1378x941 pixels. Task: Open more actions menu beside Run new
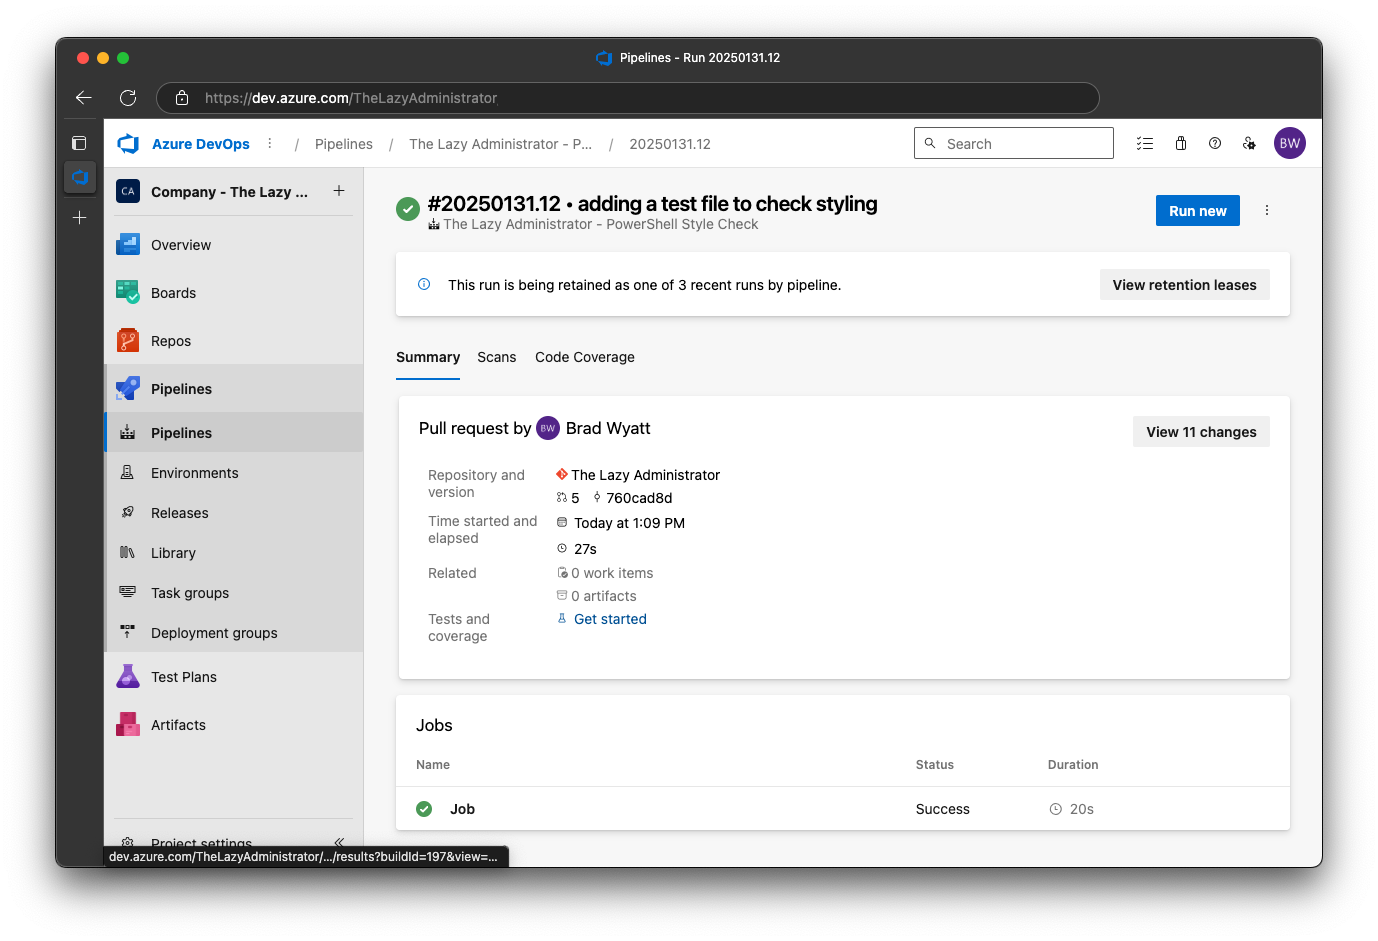pos(1267,210)
